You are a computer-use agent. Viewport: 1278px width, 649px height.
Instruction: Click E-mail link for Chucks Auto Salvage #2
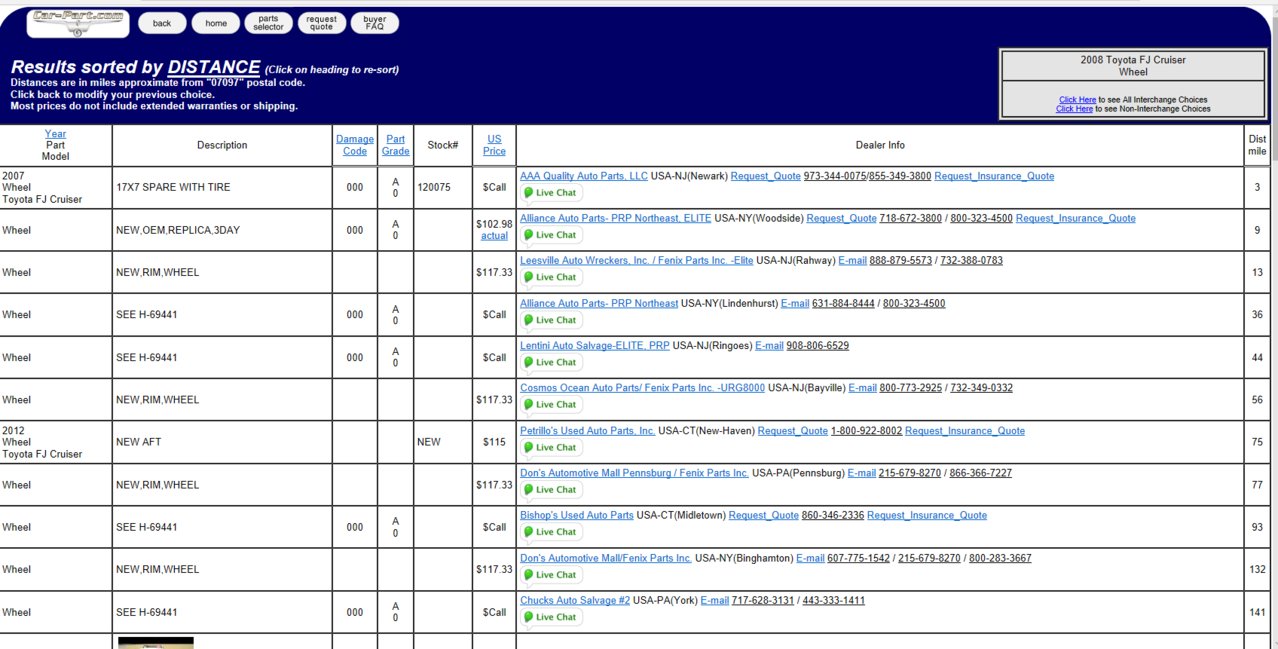click(x=715, y=600)
